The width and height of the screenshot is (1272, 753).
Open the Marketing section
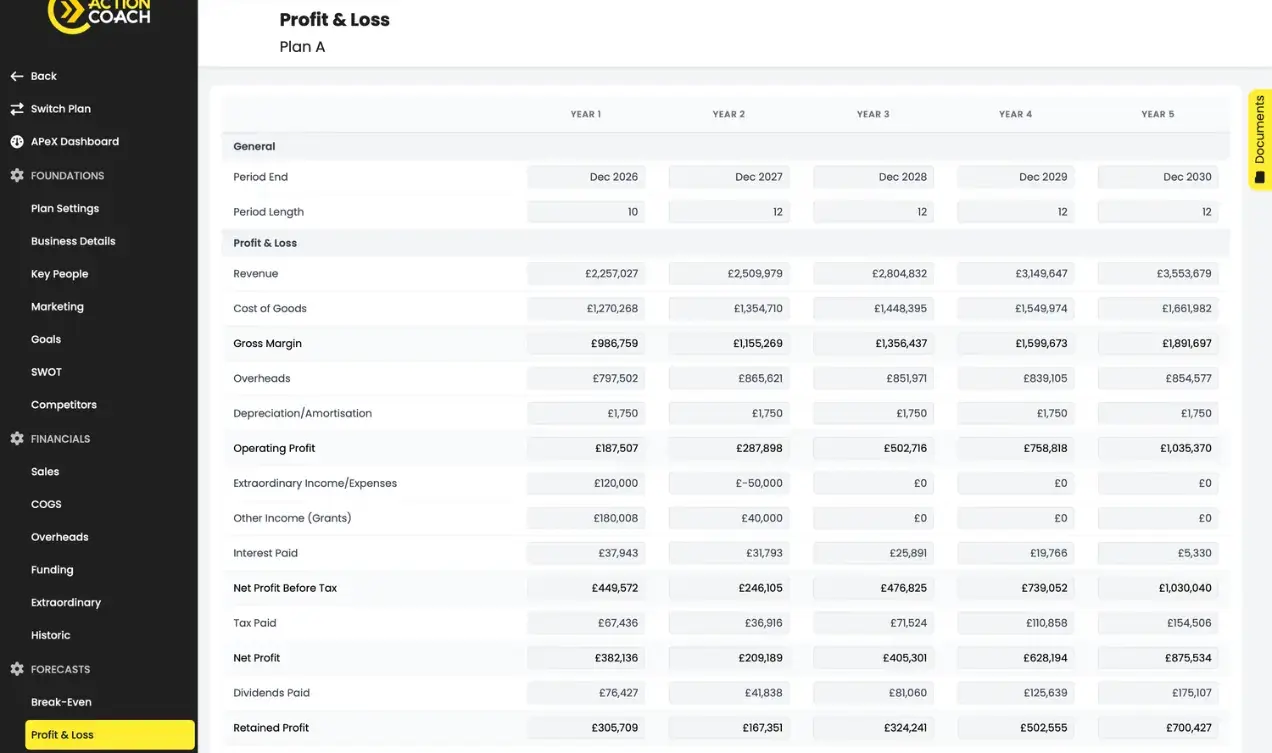pos(57,307)
